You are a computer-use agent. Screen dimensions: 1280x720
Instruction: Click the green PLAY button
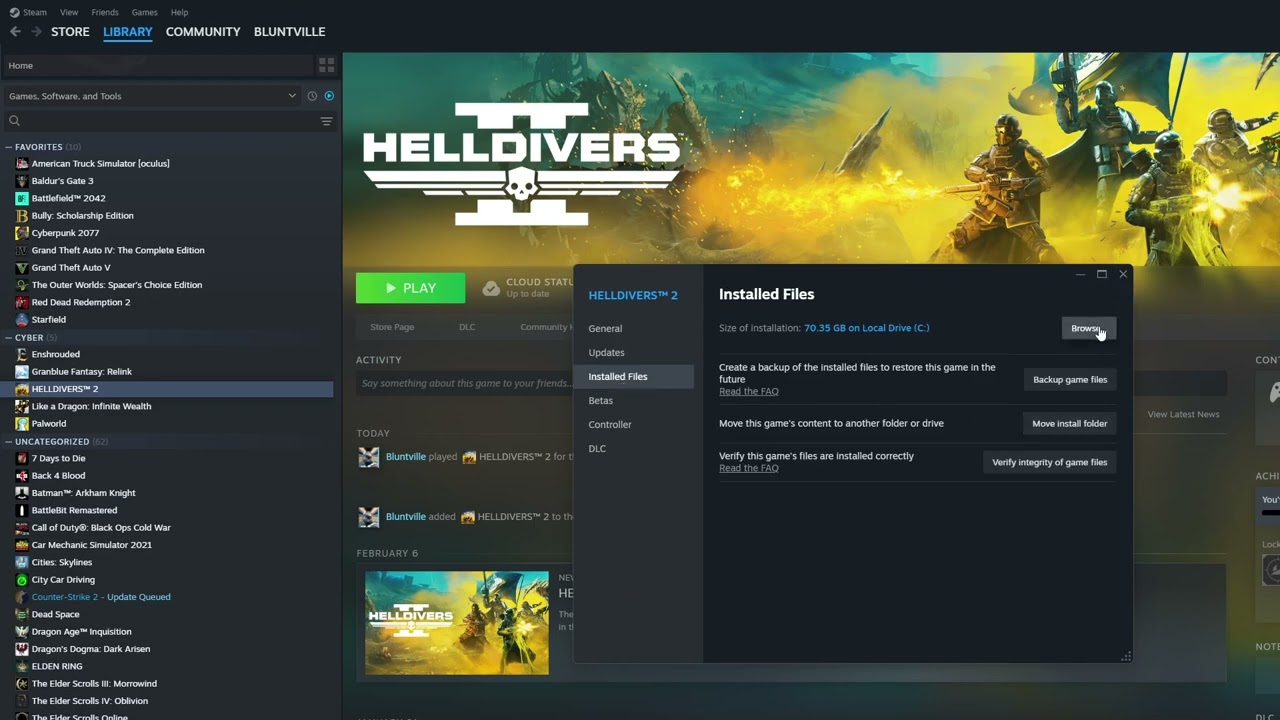411,288
